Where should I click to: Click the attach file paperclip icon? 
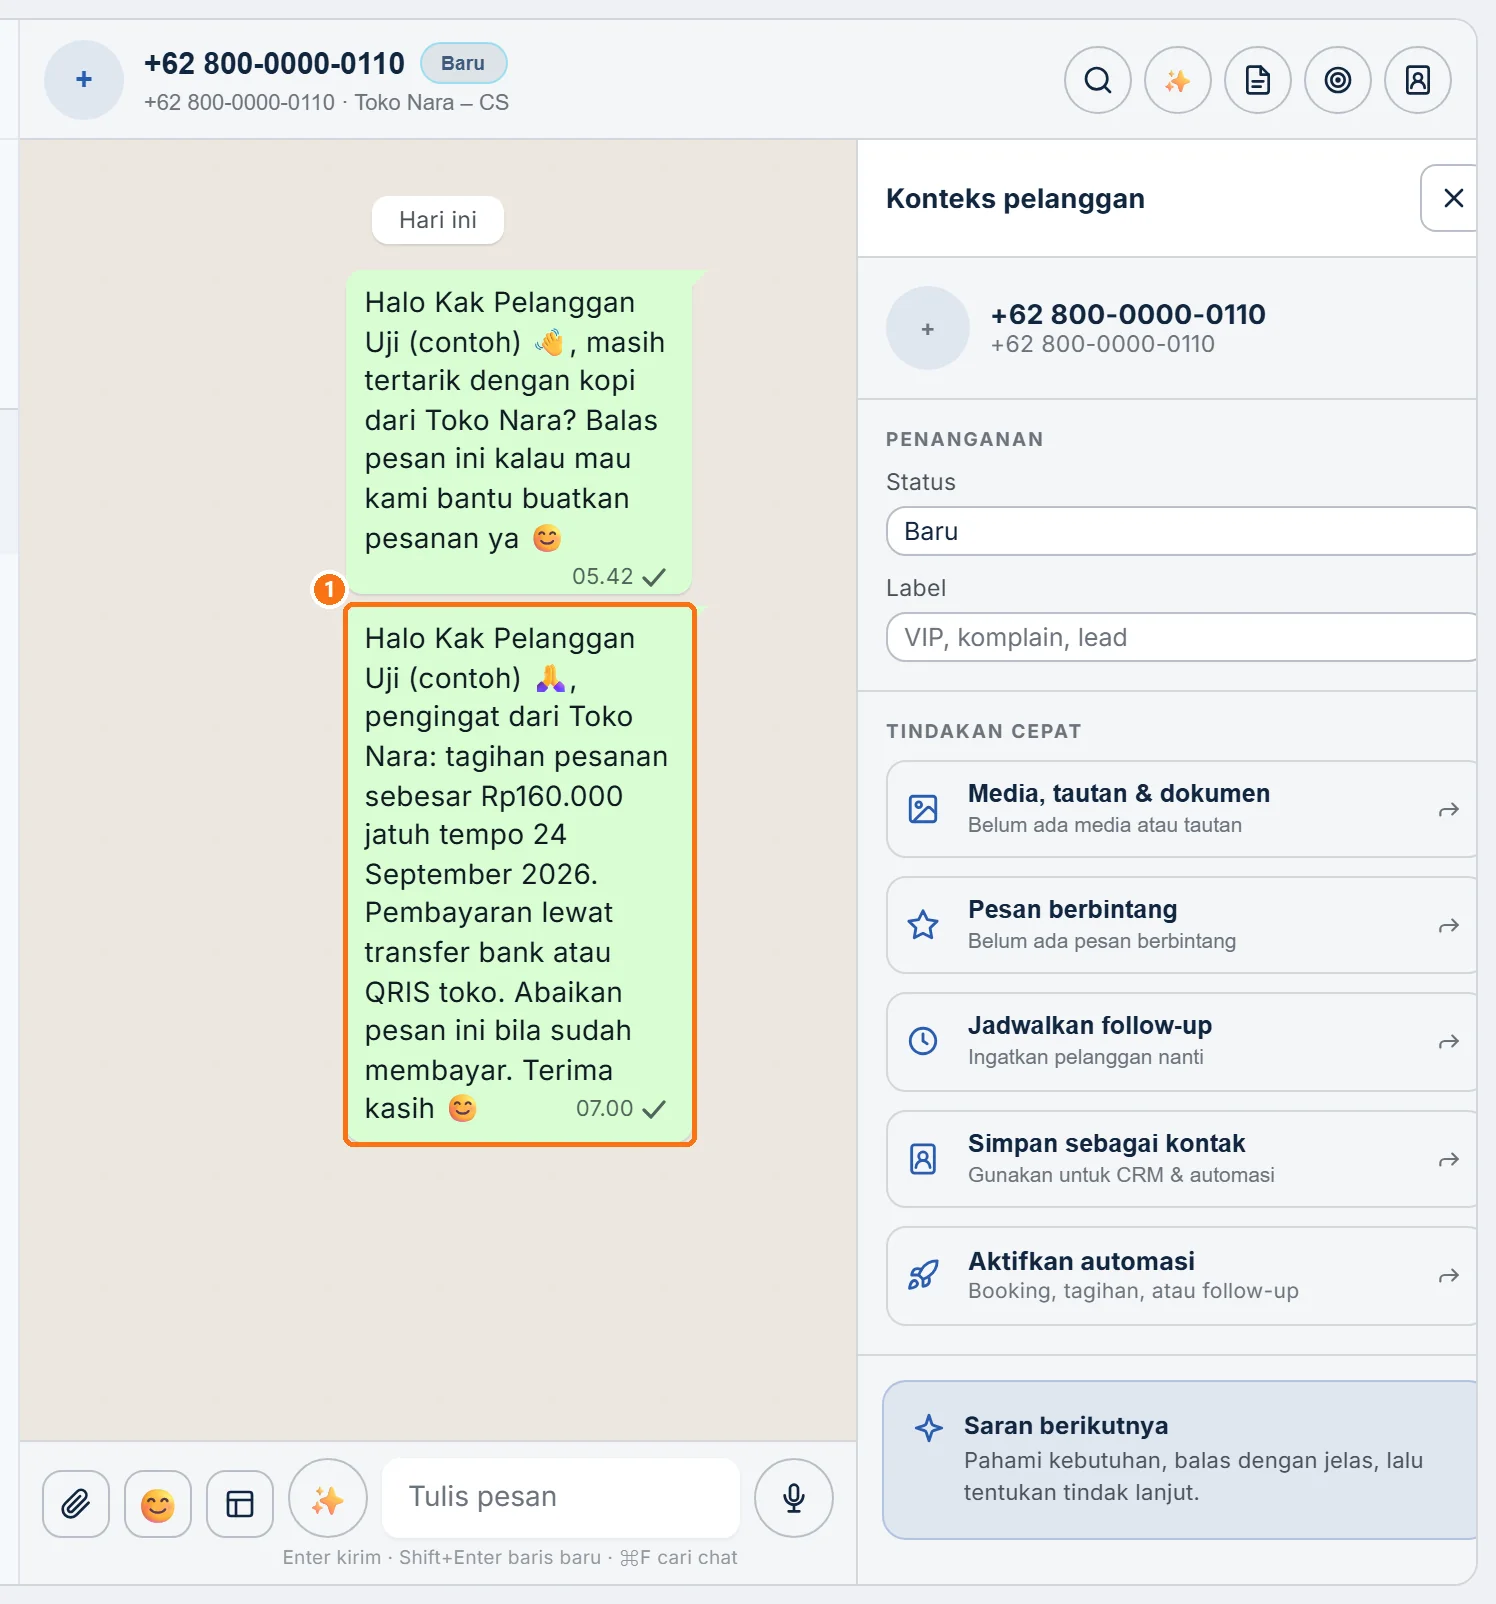point(76,1503)
